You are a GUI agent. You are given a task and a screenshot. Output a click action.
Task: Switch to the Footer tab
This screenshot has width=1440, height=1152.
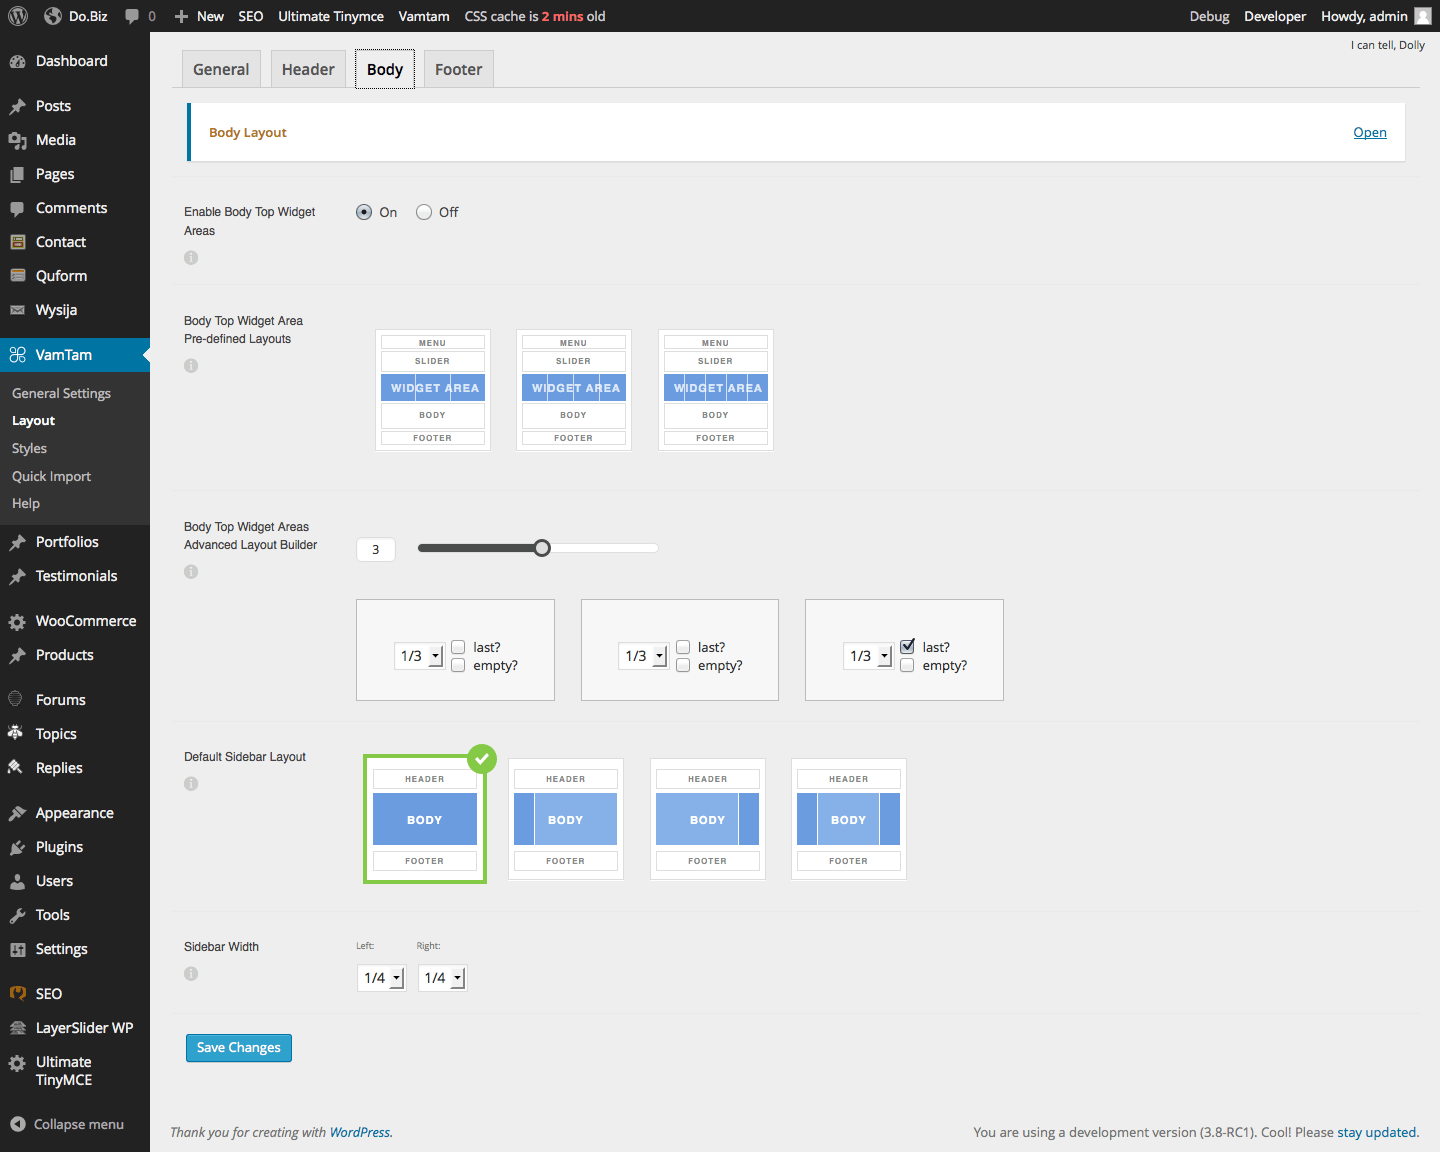click(x=458, y=70)
